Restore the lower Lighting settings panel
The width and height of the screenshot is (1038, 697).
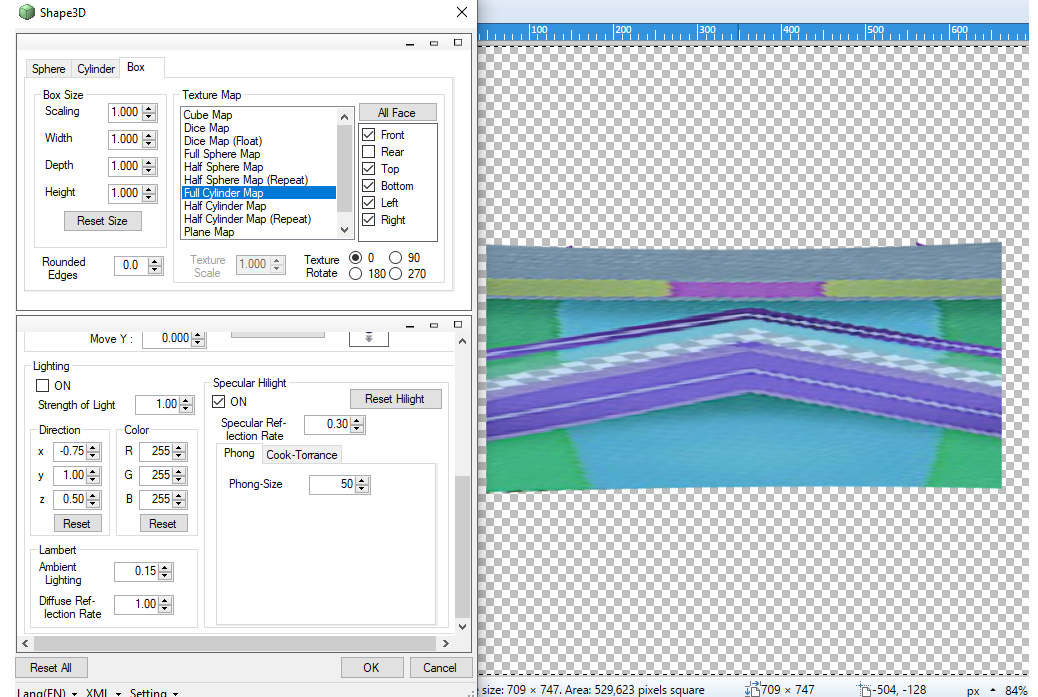point(434,325)
